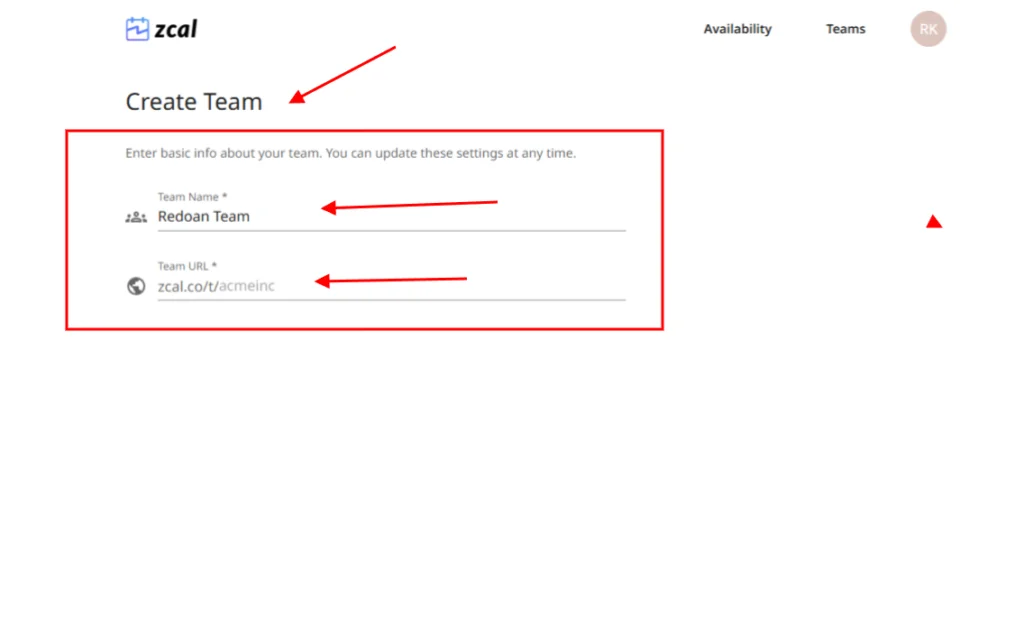The image size is (1024, 644).
Task: Click the Team URL * label
Action: (187, 267)
